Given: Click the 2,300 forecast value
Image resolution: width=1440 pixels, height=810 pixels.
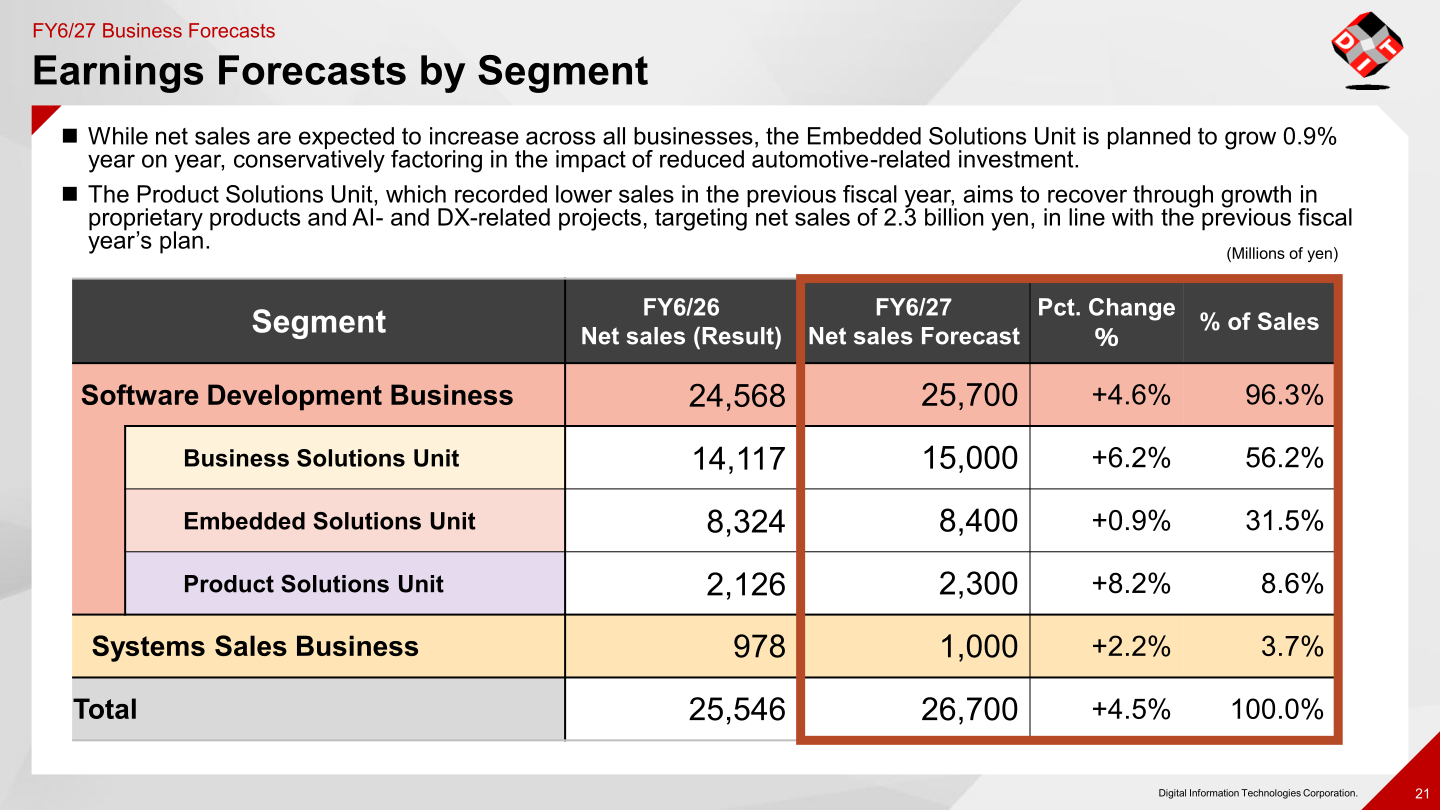Looking at the screenshot, I should (978, 585).
